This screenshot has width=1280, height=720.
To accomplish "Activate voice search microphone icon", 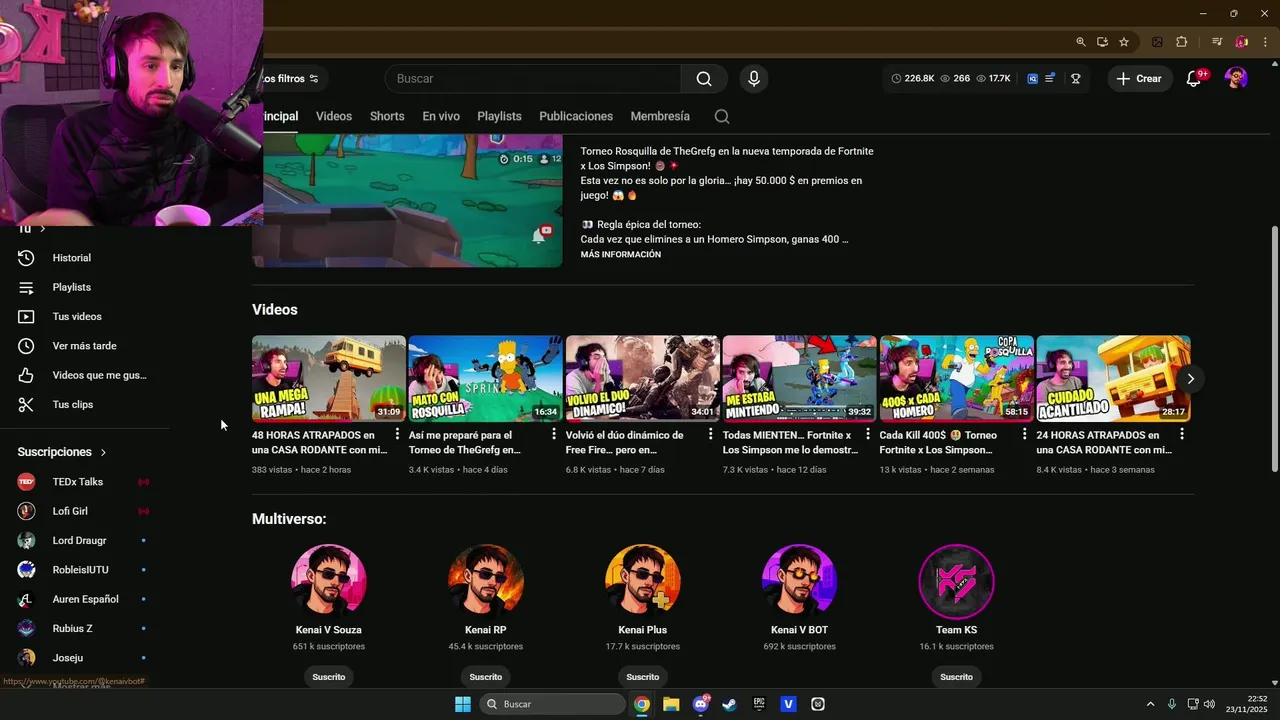I will pyautogui.click(x=754, y=79).
